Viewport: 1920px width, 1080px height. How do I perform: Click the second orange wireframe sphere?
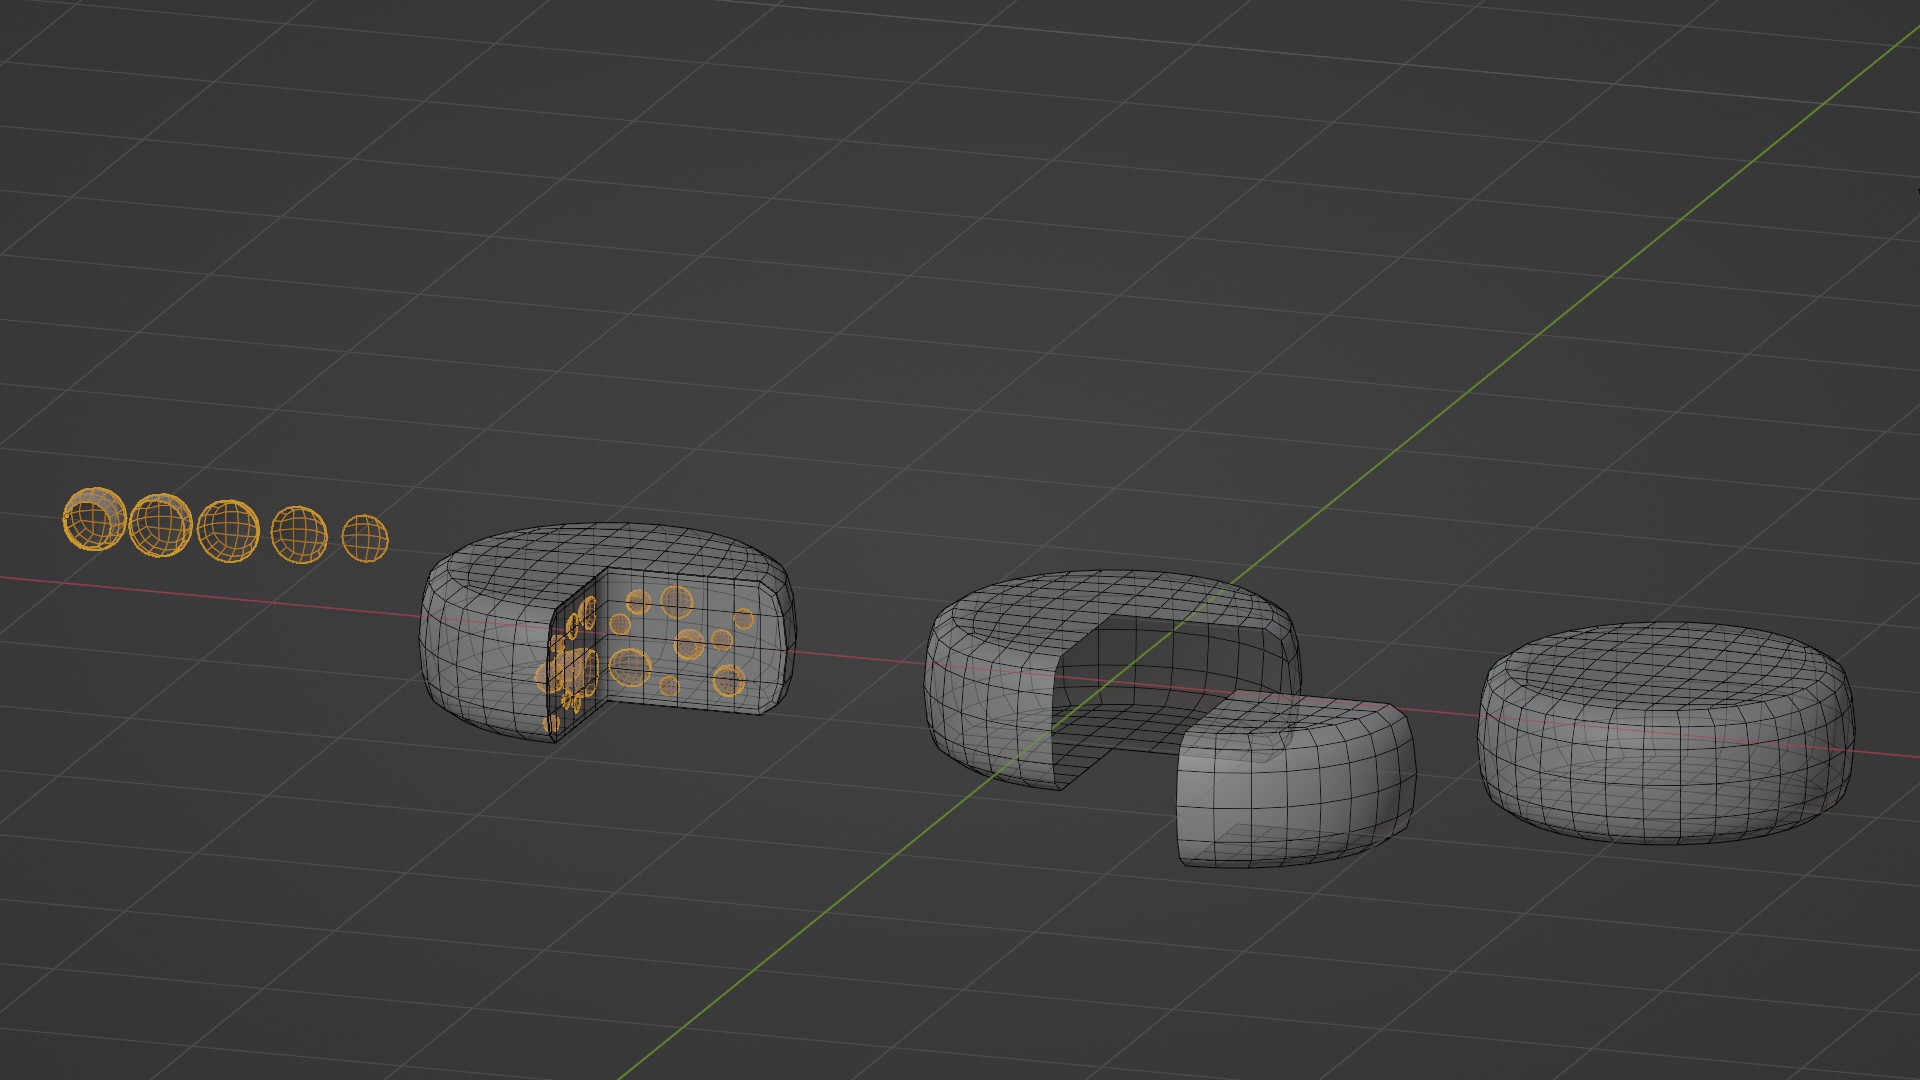(x=160, y=524)
